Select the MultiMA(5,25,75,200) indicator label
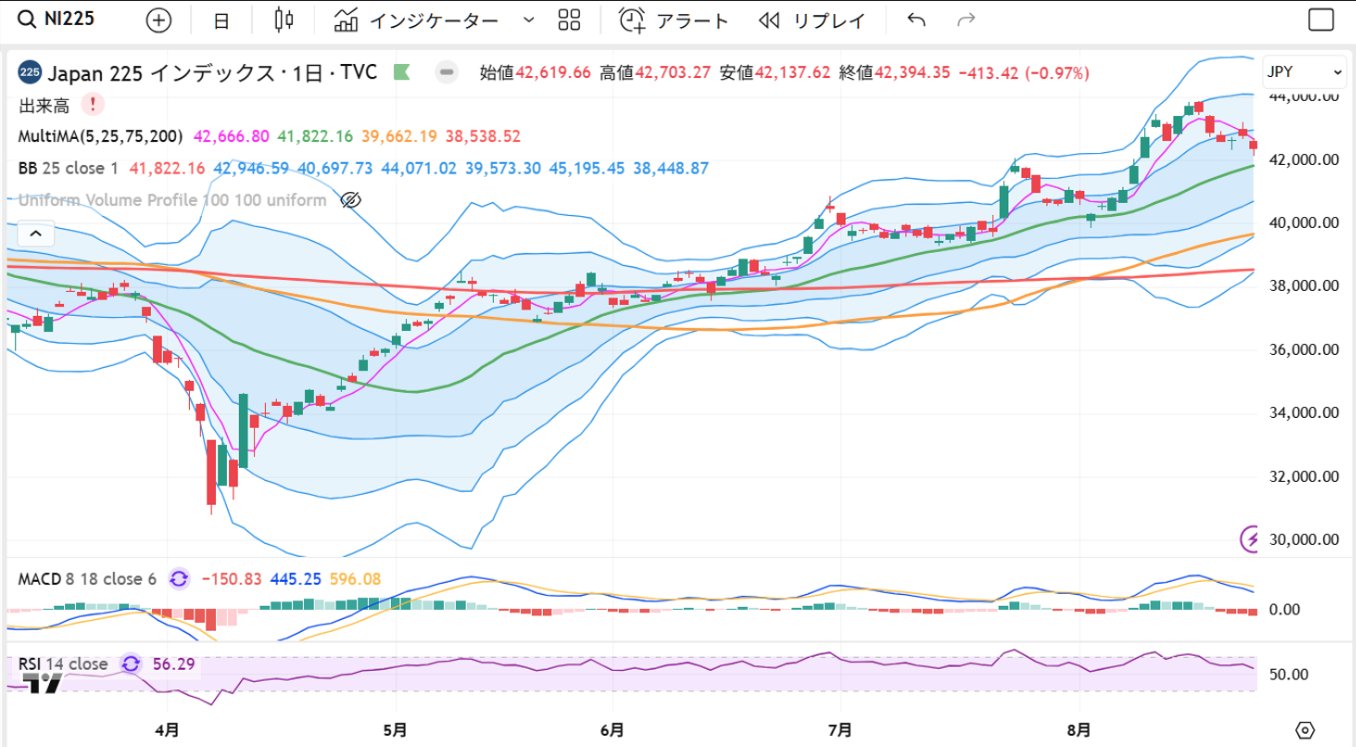 click(x=101, y=136)
